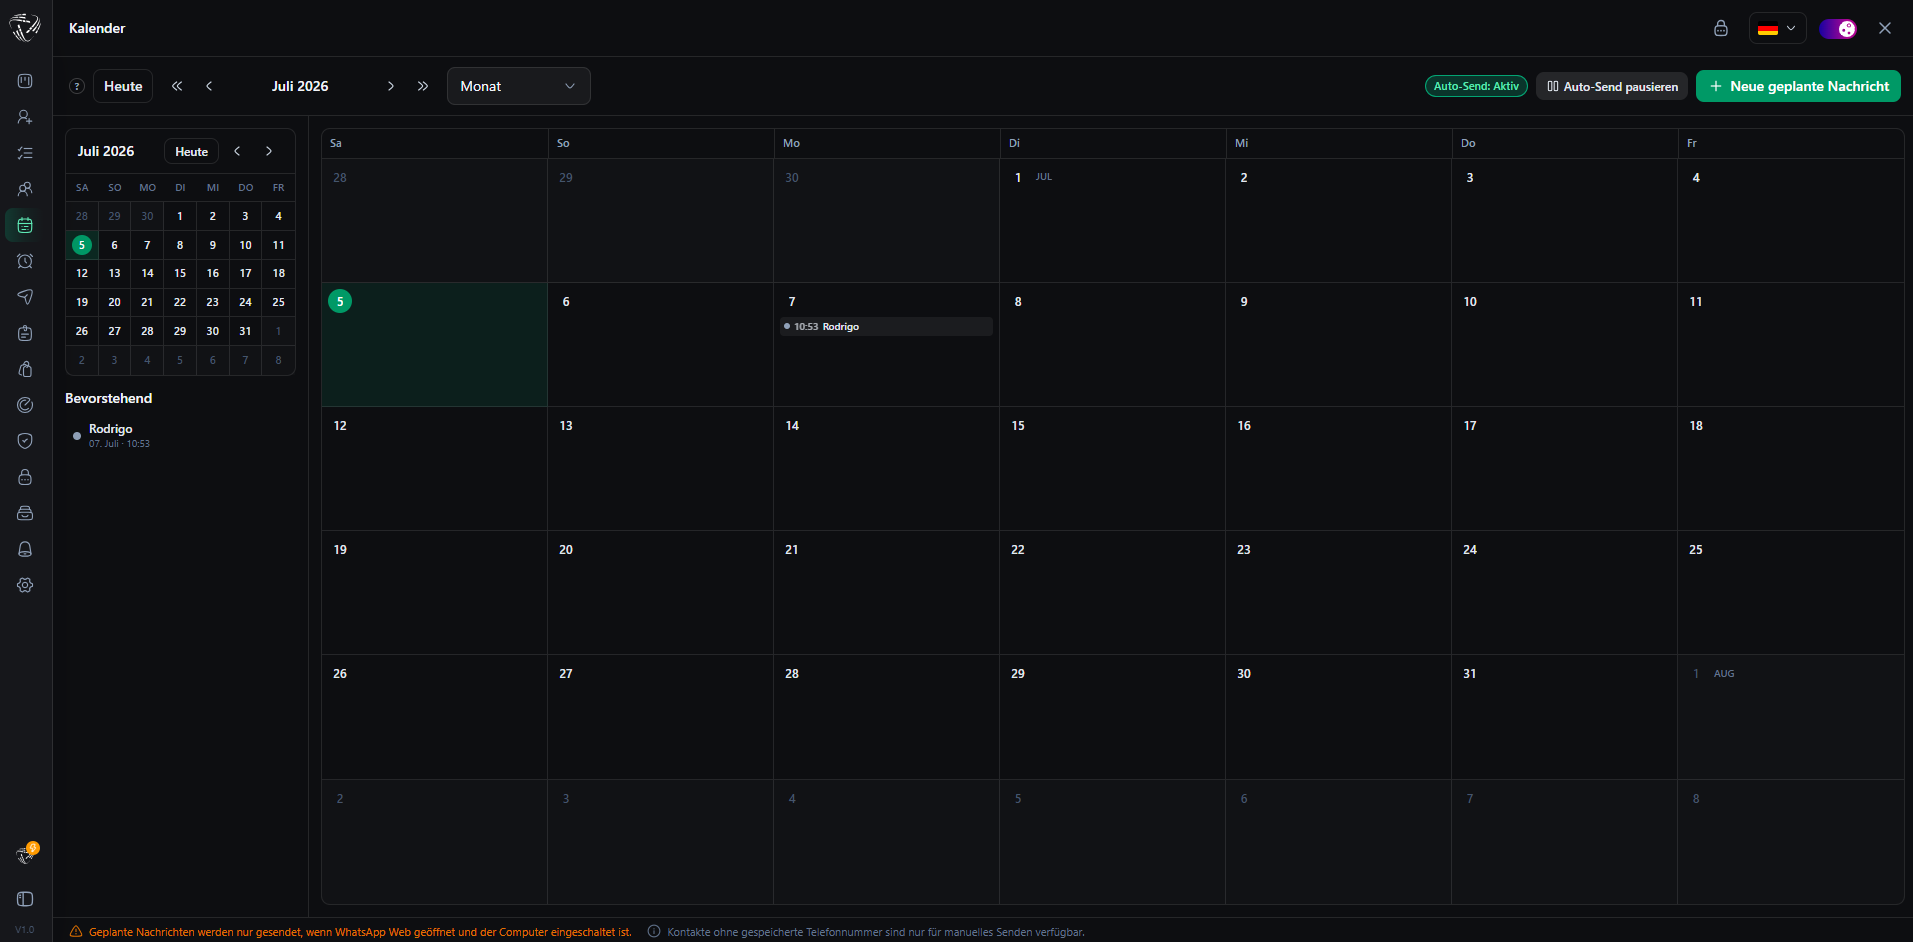Click the active calendar icon in sidebar

25,225
